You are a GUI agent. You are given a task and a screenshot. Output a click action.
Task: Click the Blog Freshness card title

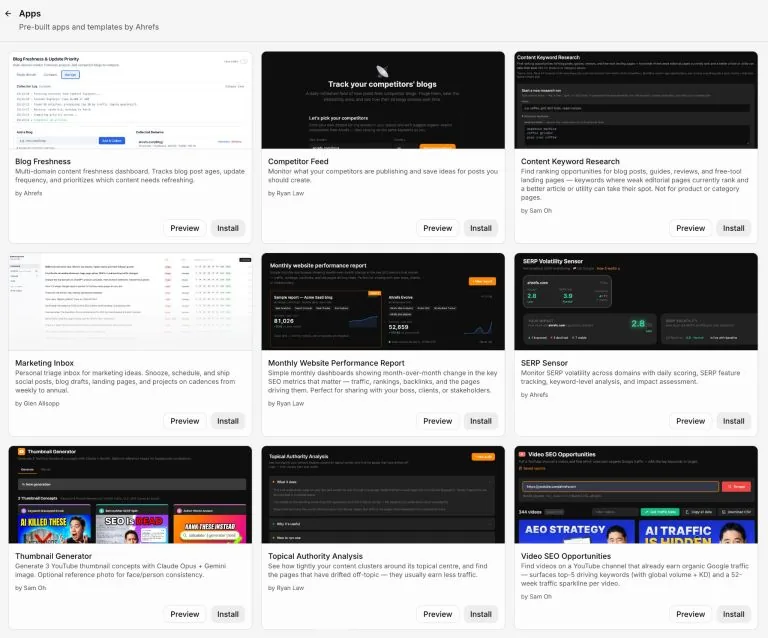[43, 162]
